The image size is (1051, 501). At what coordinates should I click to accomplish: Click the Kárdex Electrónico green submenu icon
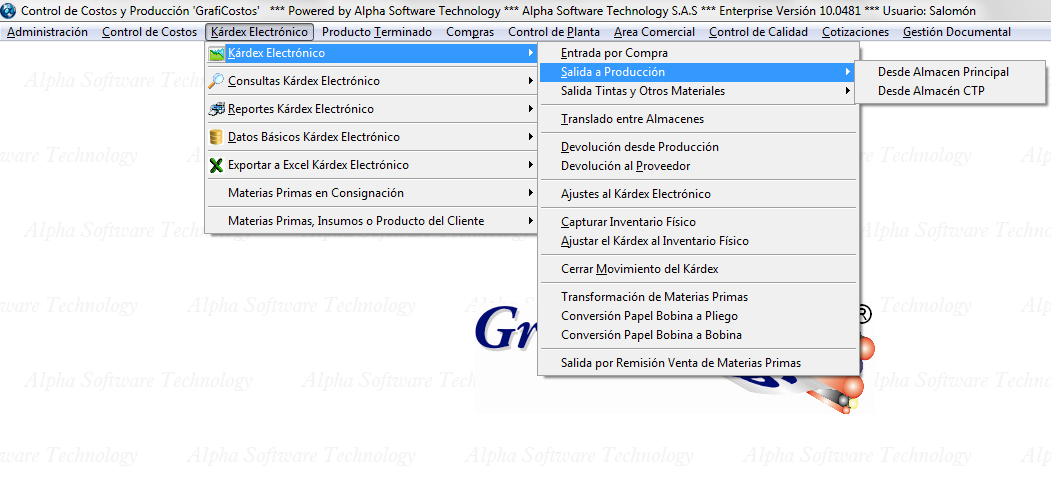216,53
